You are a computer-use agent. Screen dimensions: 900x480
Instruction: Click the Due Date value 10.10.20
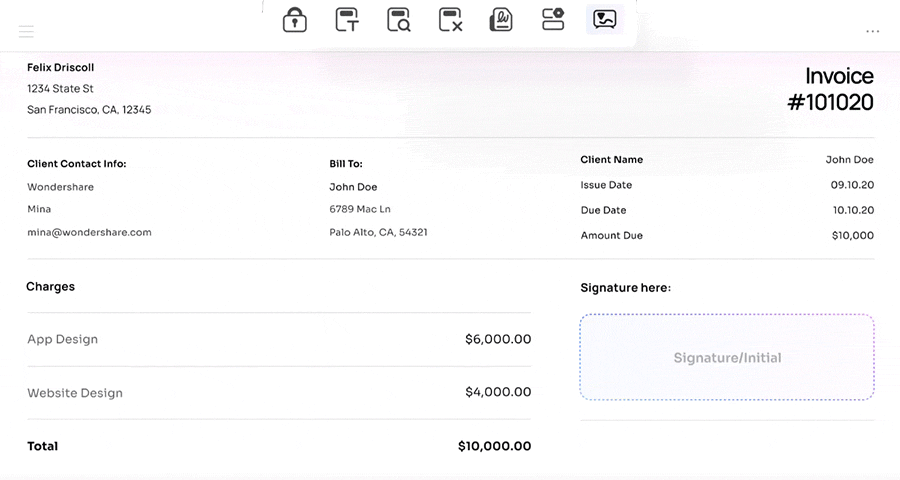(x=854, y=210)
